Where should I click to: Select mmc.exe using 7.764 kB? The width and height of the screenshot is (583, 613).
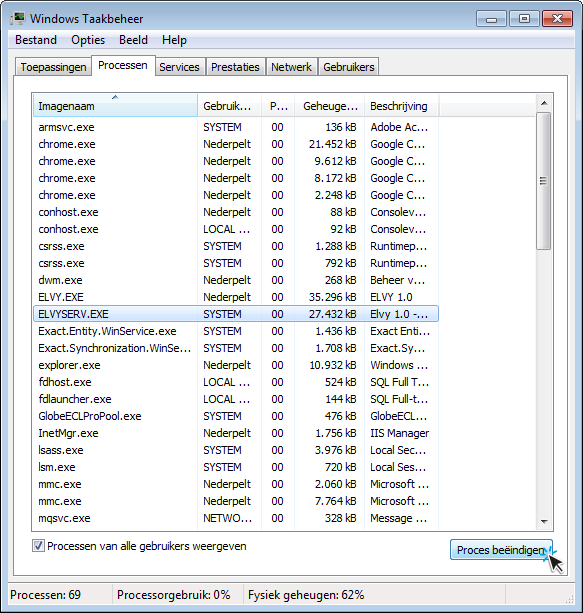pyautogui.click(x=236, y=501)
